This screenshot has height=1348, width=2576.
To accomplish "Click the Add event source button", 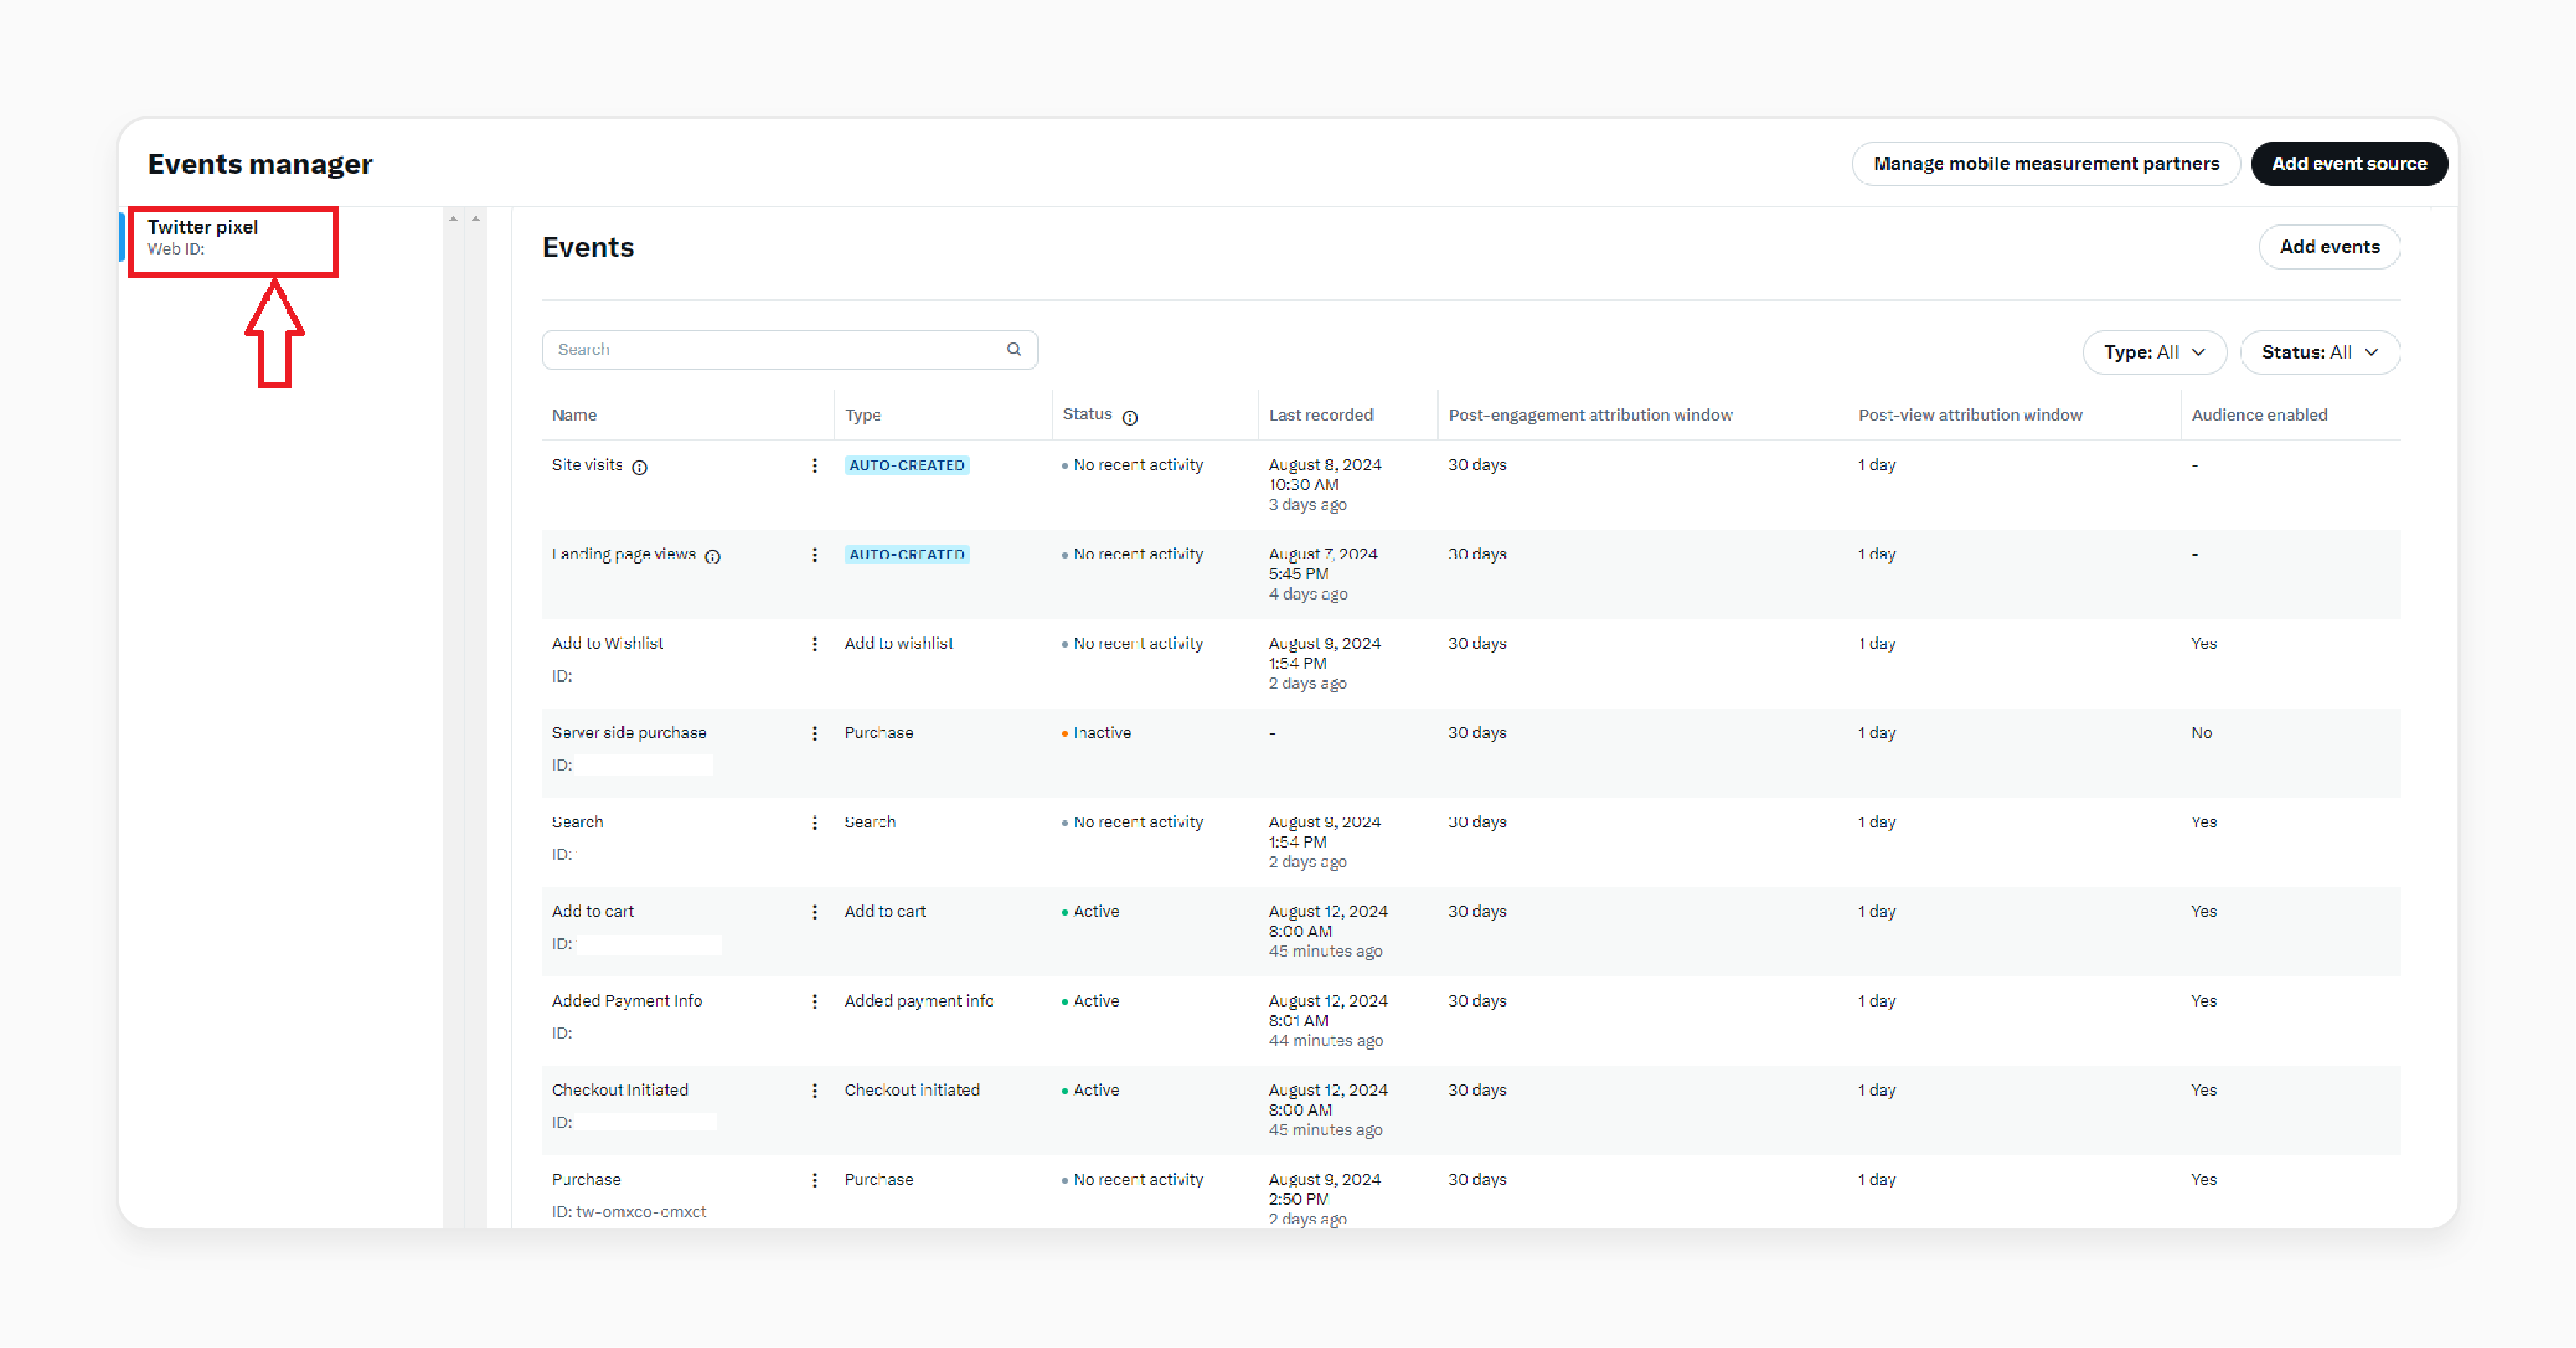I will pos(2349,163).
